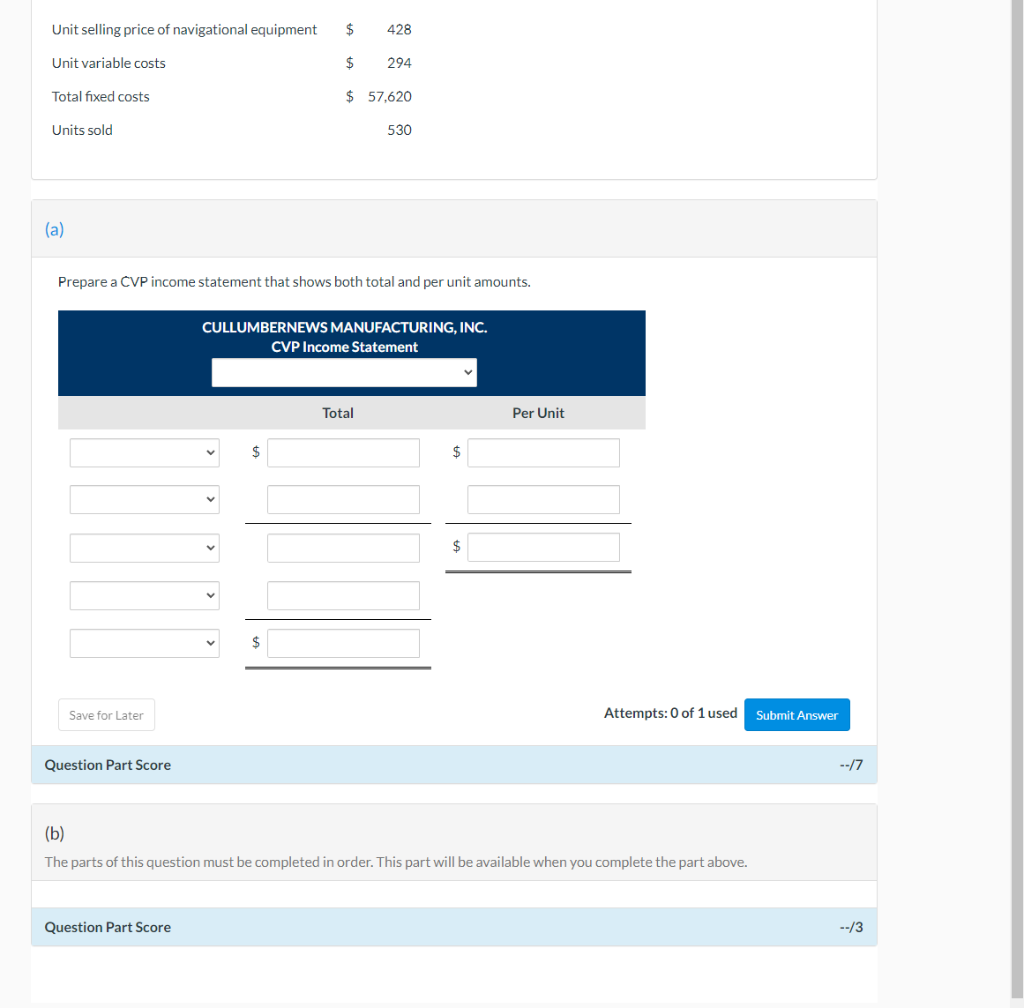Click the first Total dollar input field
The height and width of the screenshot is (1008, 1024).
[x=343, y=452]
